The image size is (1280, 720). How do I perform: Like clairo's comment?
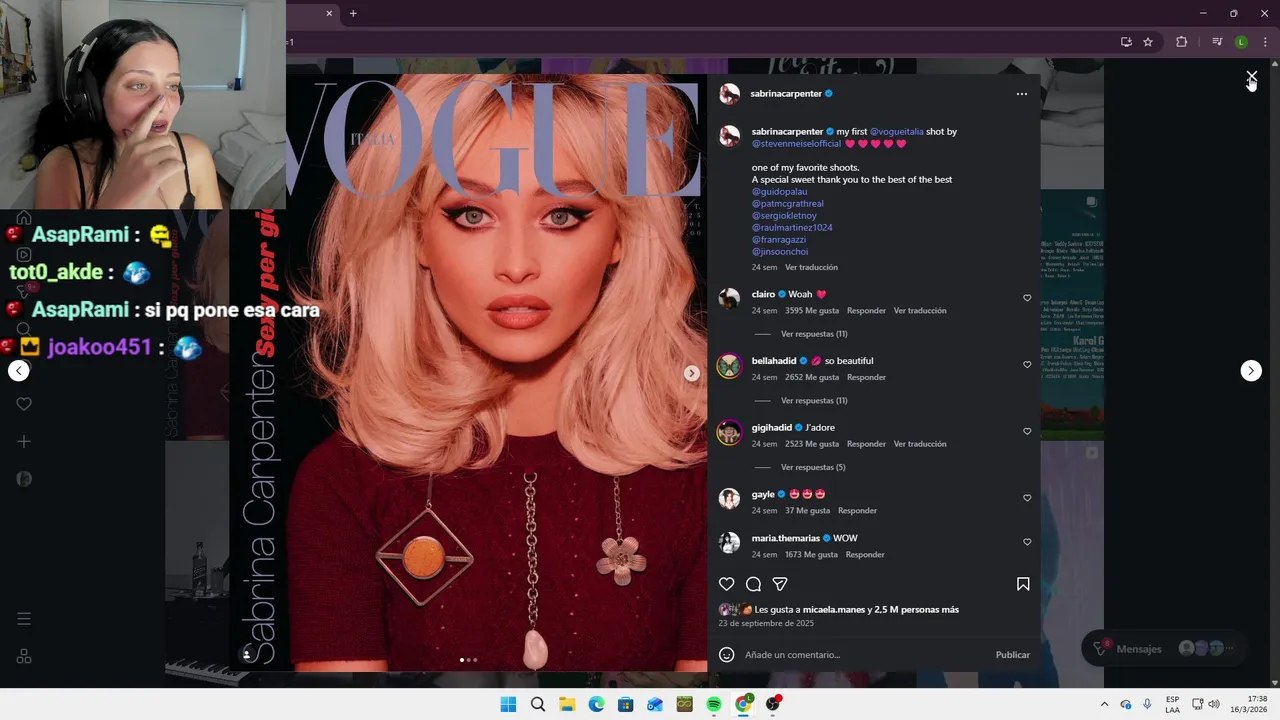tap(1027, 298)
